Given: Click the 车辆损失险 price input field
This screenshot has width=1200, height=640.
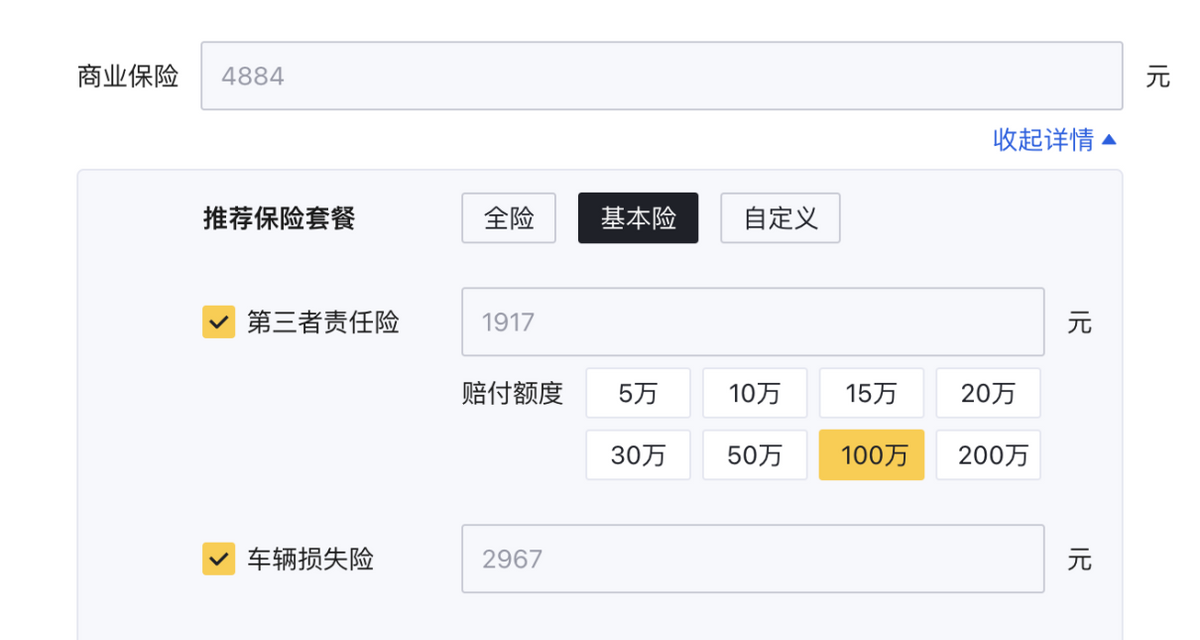Looking at the screenshot, I should tap(752, 558).
